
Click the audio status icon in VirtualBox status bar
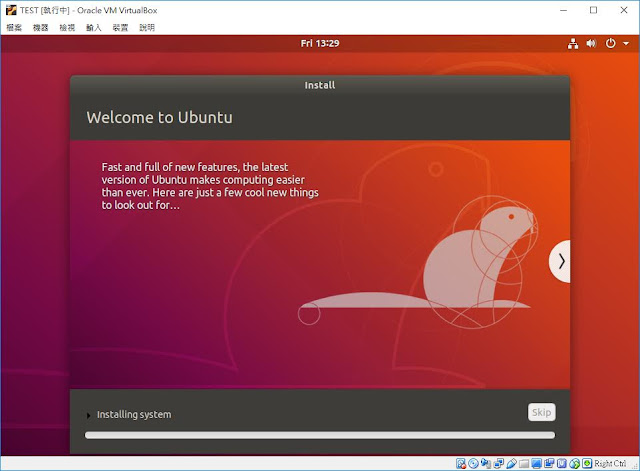coord(486,463)
